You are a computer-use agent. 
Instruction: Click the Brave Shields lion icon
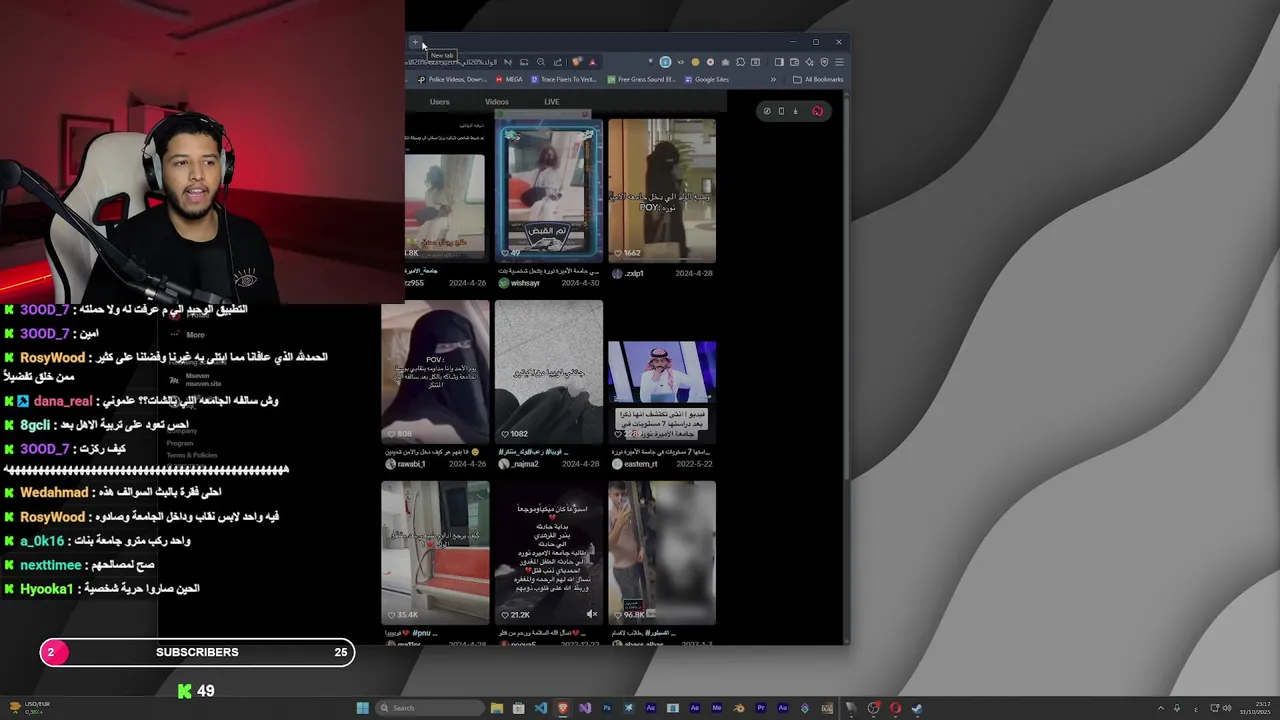[576, 62]
